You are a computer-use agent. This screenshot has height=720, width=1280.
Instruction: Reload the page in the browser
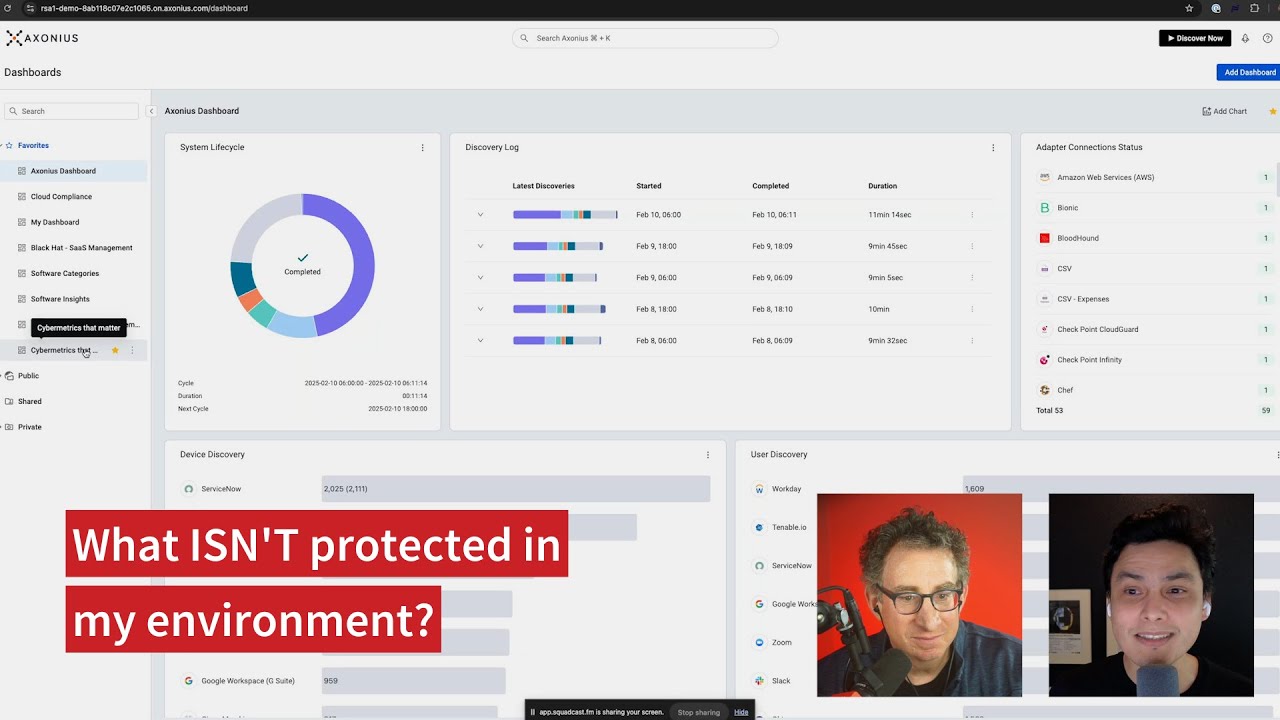pos(8,8)
